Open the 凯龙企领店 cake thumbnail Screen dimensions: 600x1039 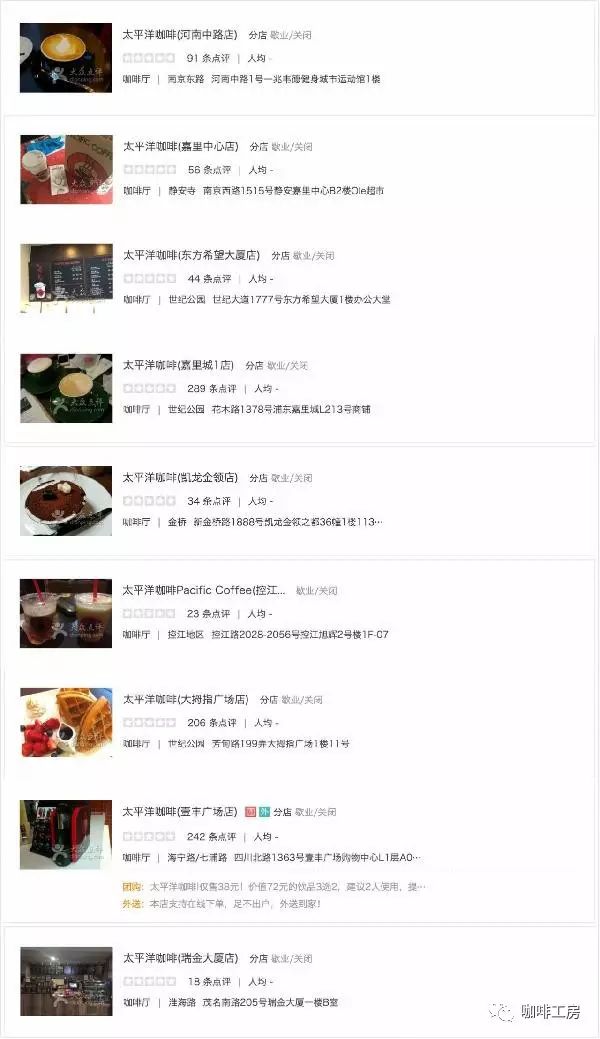pyautogui.click(x=66, y=501)
